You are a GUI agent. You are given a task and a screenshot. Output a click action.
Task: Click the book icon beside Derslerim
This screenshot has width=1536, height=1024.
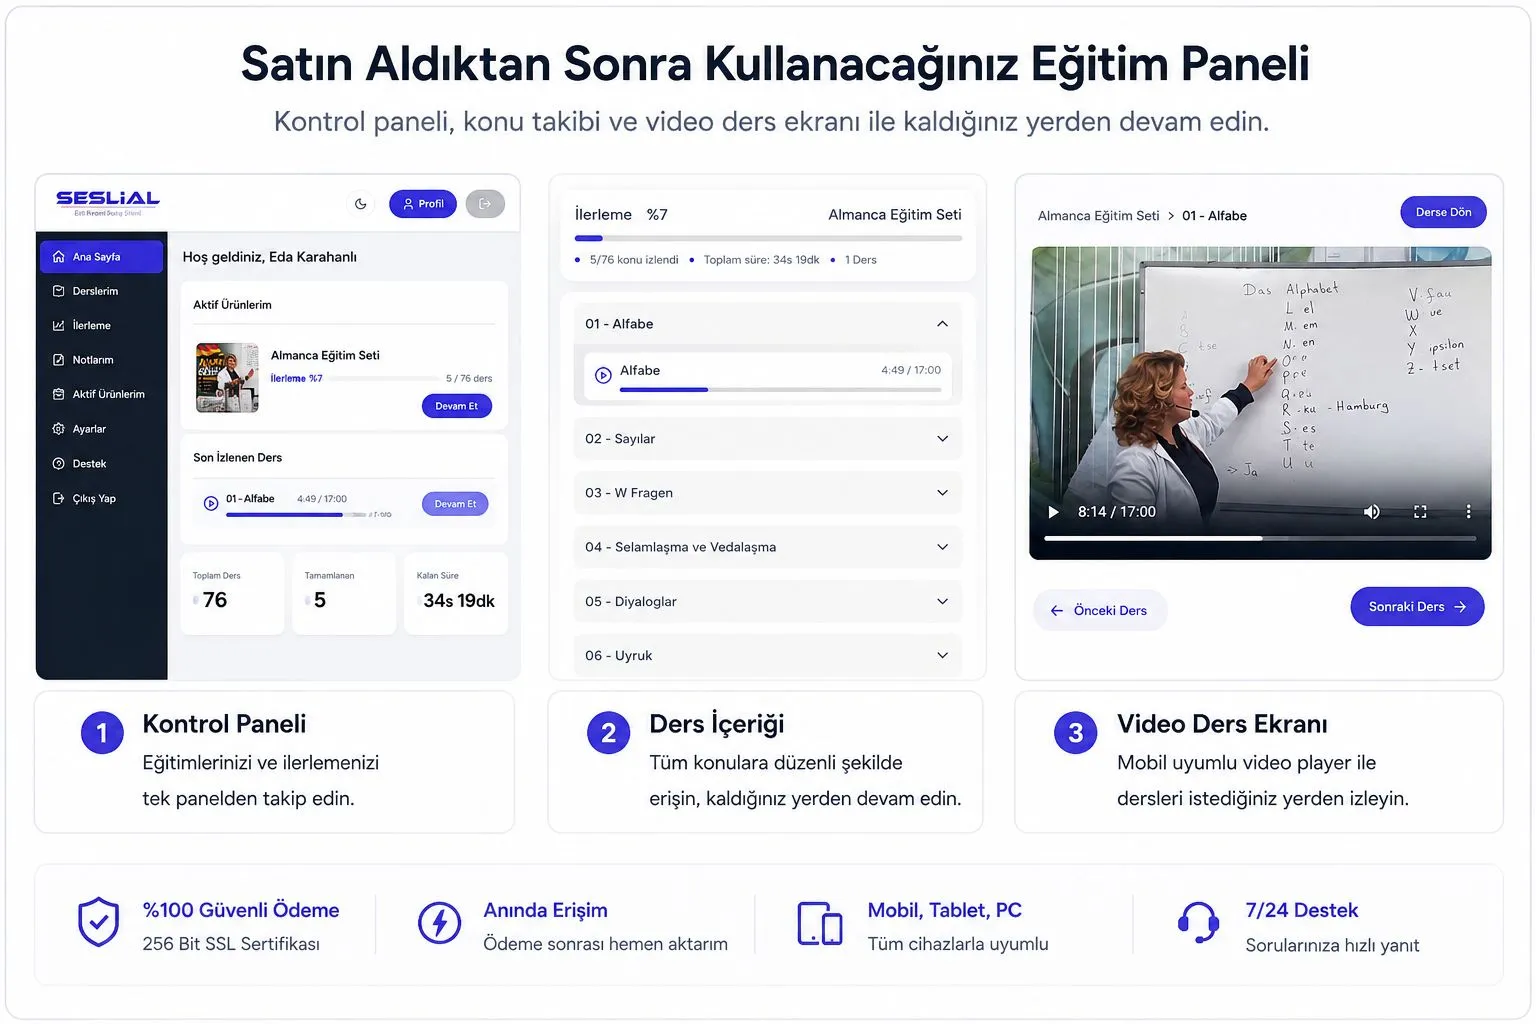[x=58, y=291]
